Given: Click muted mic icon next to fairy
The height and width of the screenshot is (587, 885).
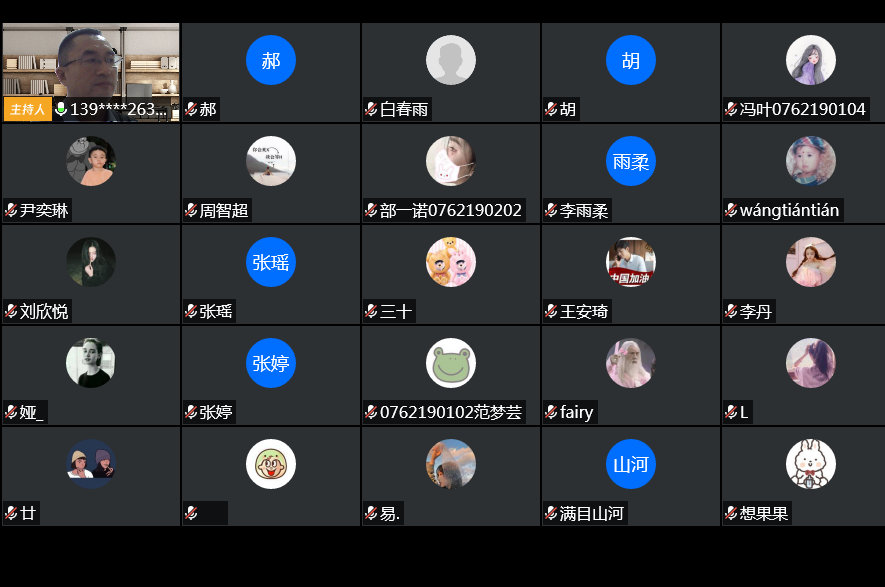Looking at the screenshot, I should [551, 412].
